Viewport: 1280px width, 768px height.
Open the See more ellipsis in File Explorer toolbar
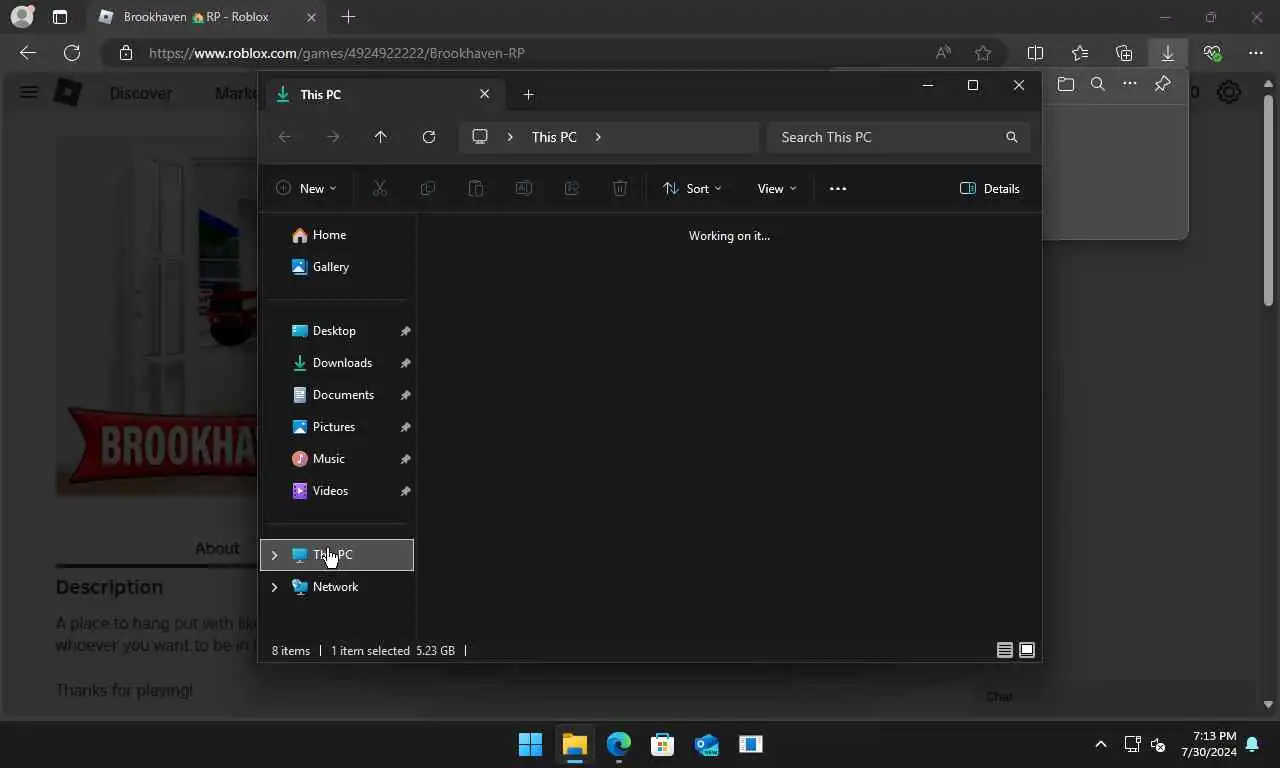tap(838, 188)
